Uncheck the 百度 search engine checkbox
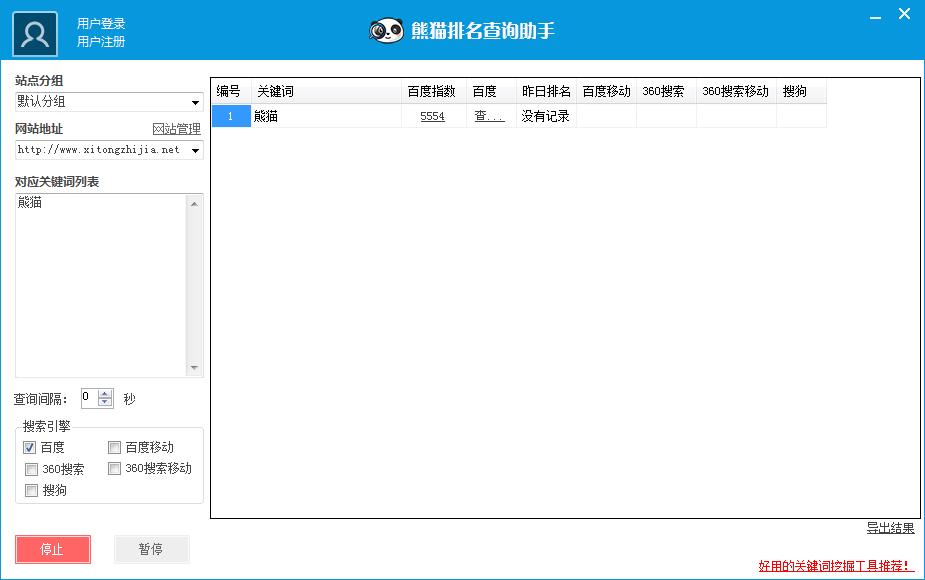The image size is (925, 580). (29, 447)
